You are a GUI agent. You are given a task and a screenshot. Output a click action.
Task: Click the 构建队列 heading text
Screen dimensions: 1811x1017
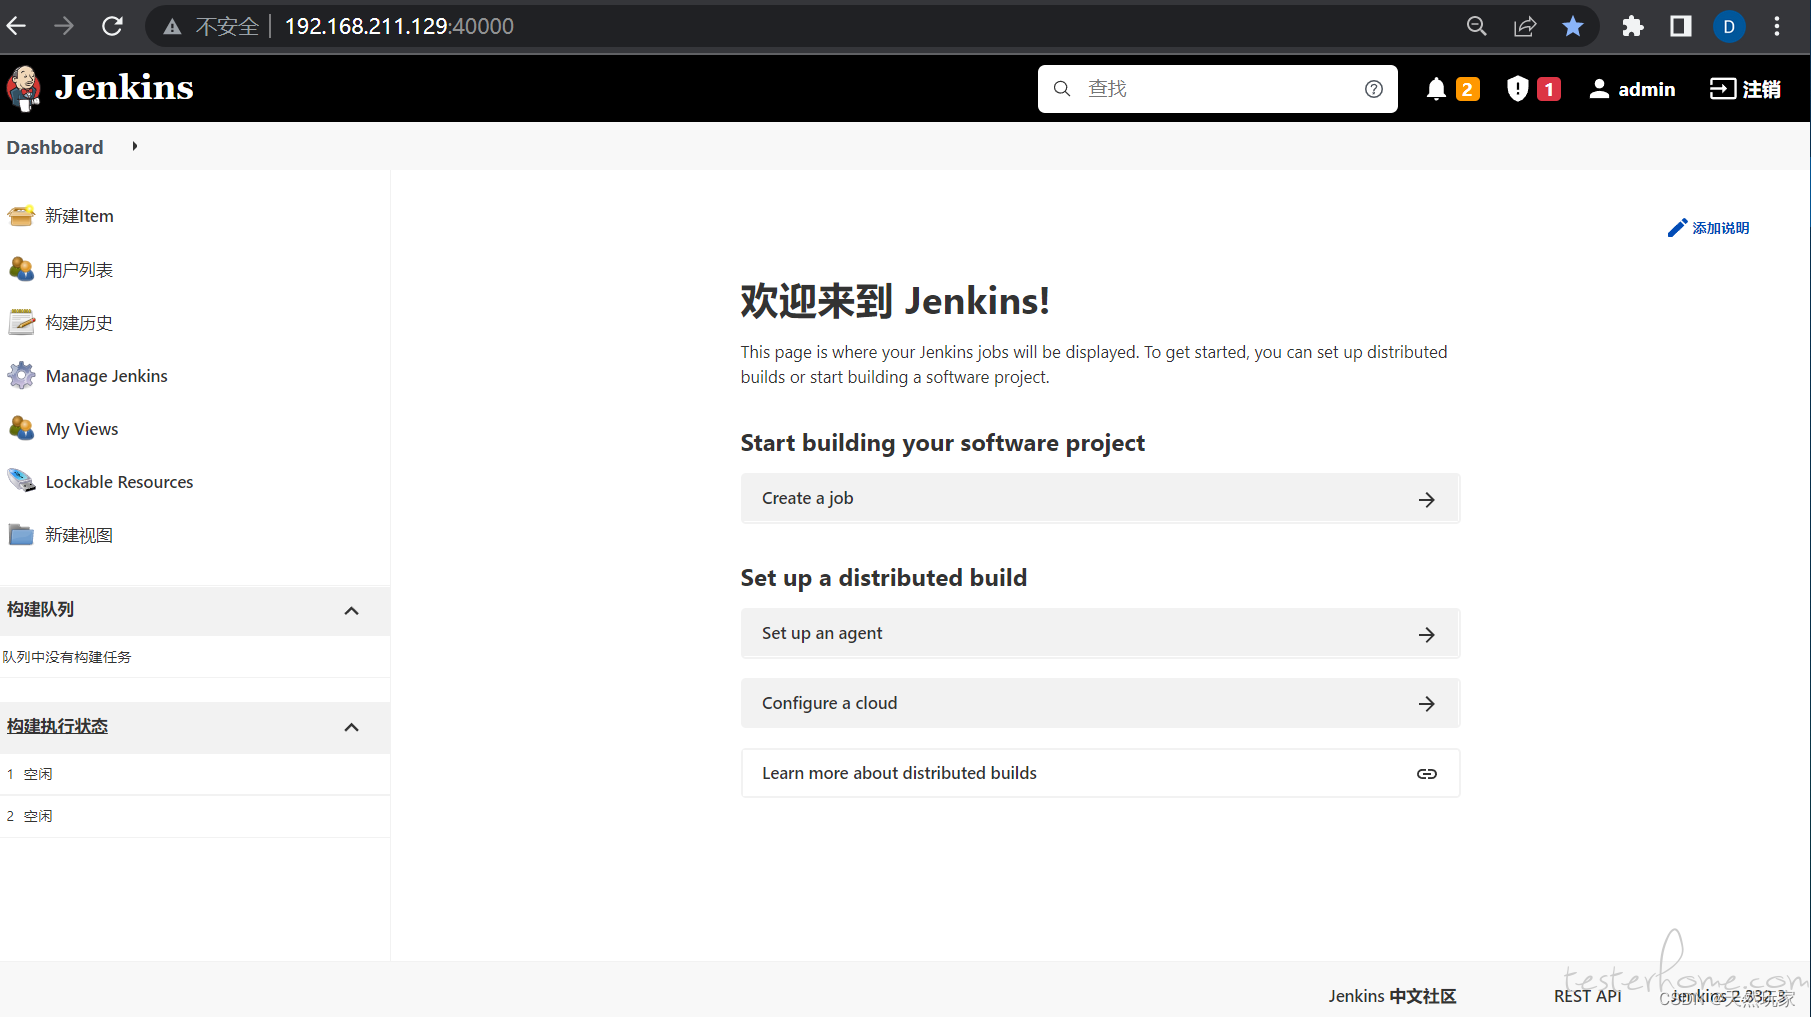(40, 609)
